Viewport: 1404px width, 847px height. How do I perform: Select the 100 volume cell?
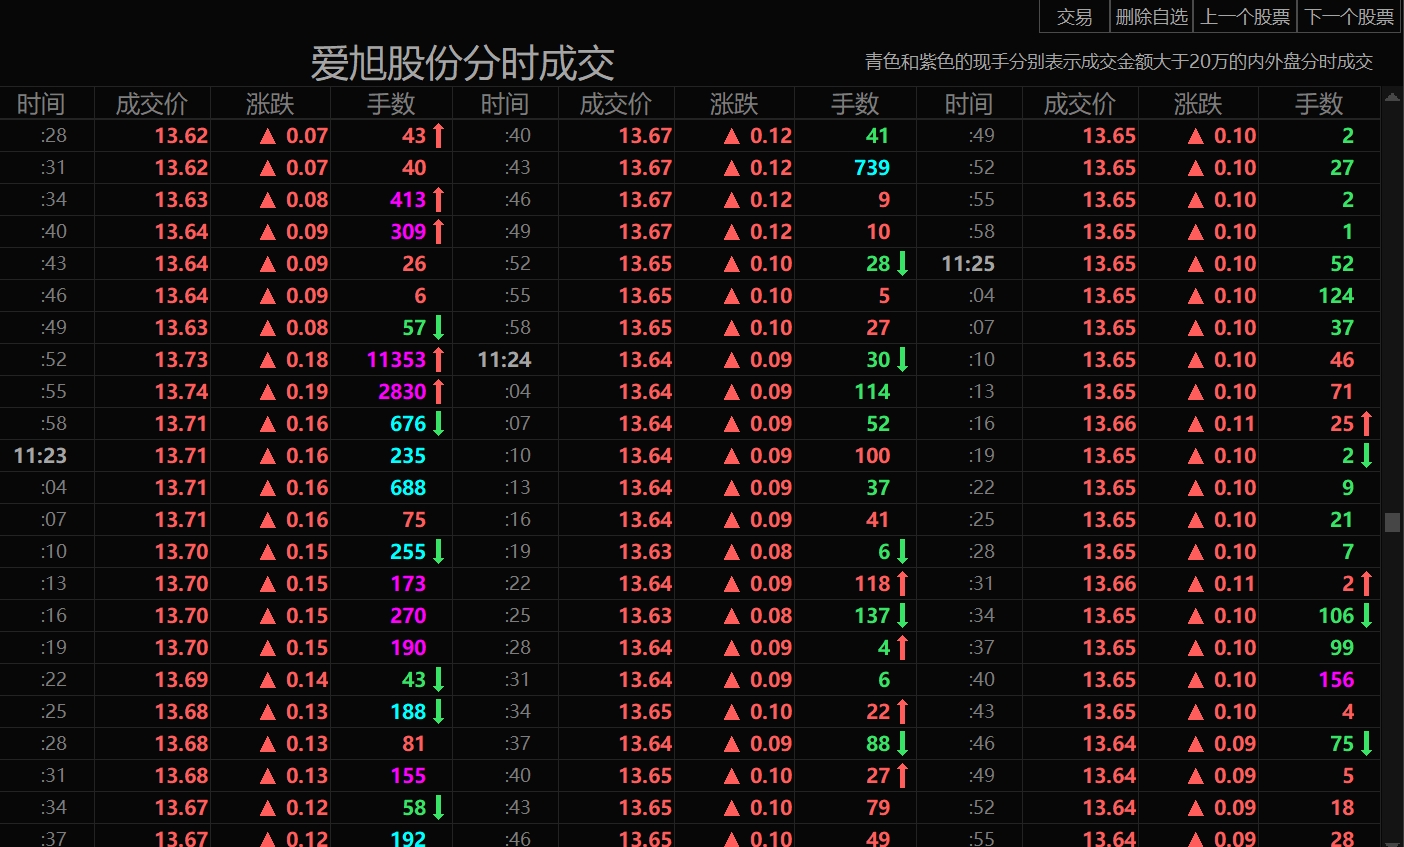pos(872,456)
